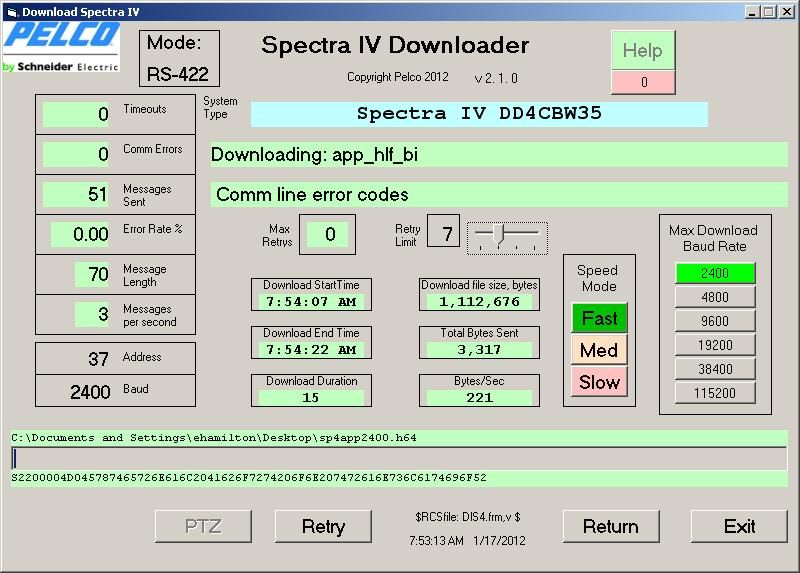Click the Bytes/Sec value 221
Viewport: 800px width, 573px height.
[479, 397]
